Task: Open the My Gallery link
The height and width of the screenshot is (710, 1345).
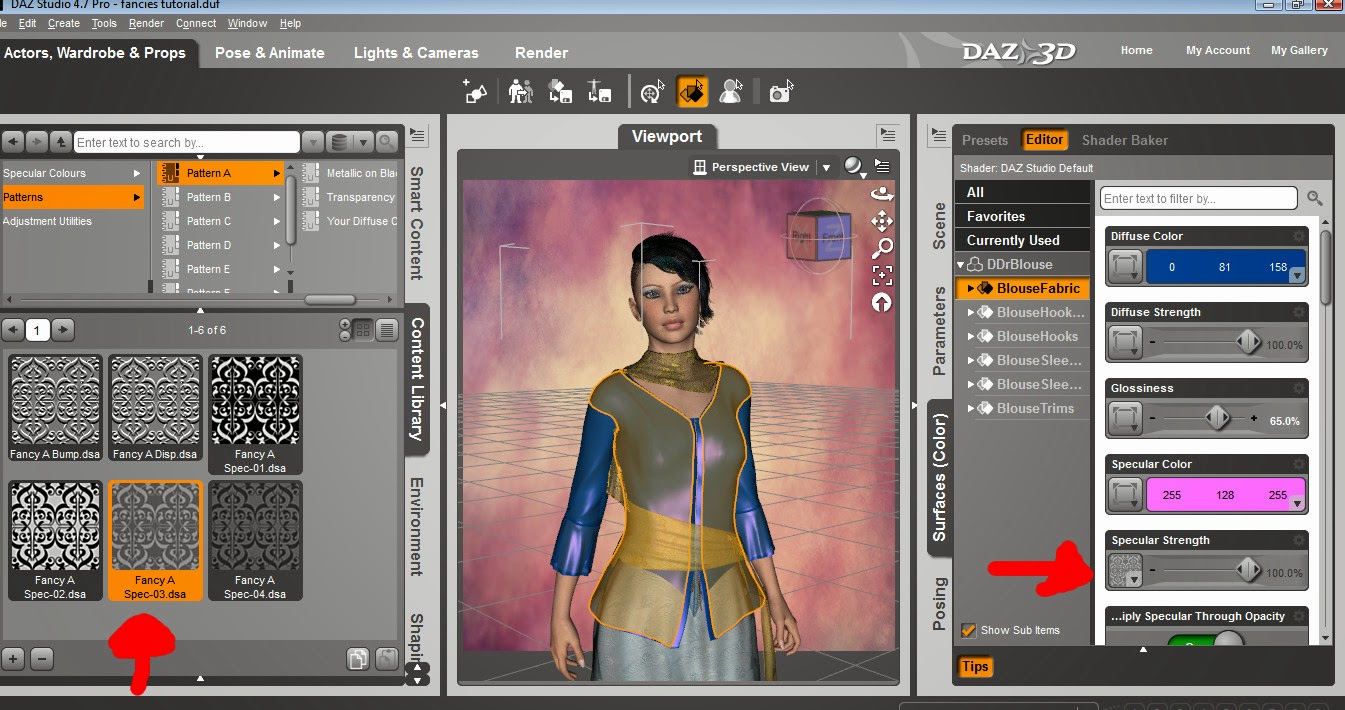Action: [1300, 50]
